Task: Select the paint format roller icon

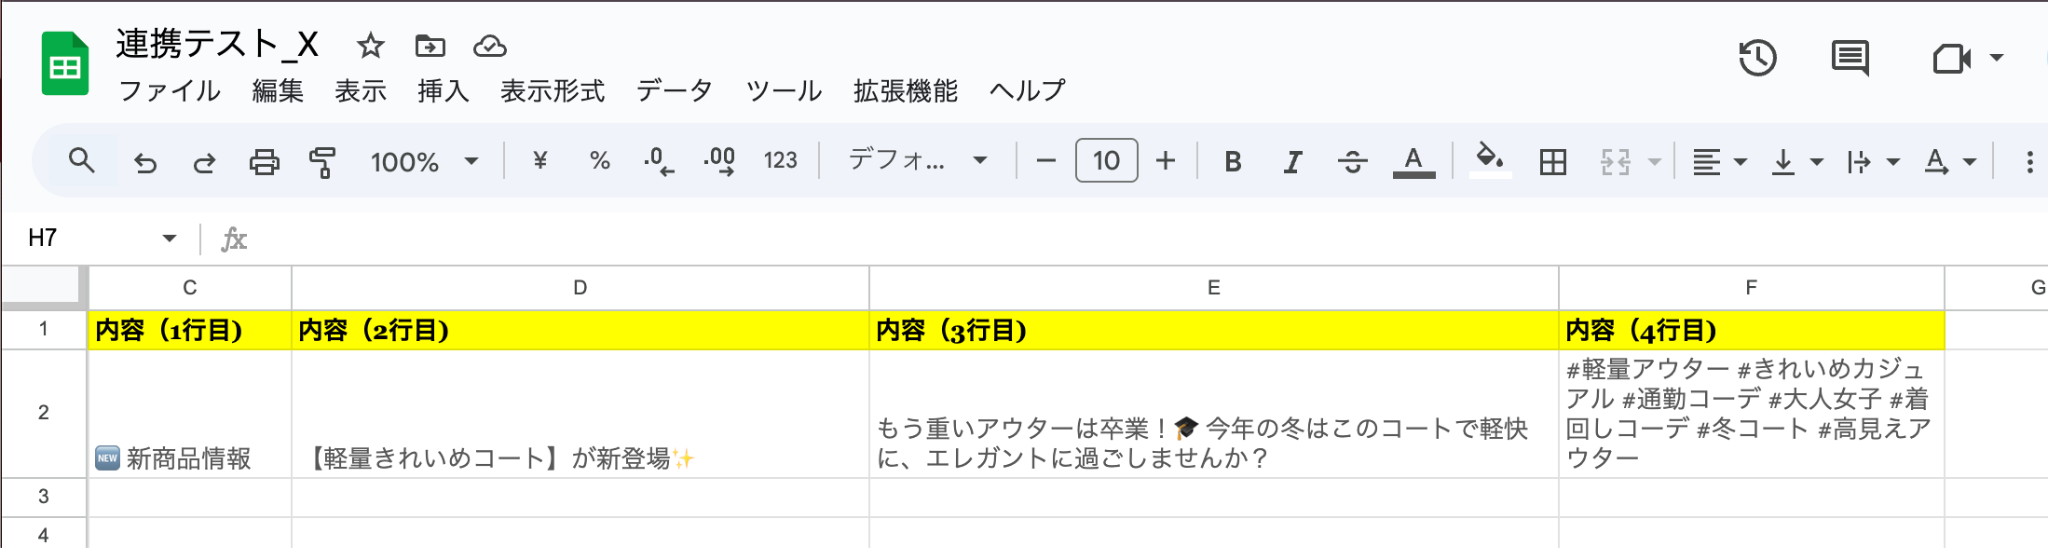Action: pos(322,162)
